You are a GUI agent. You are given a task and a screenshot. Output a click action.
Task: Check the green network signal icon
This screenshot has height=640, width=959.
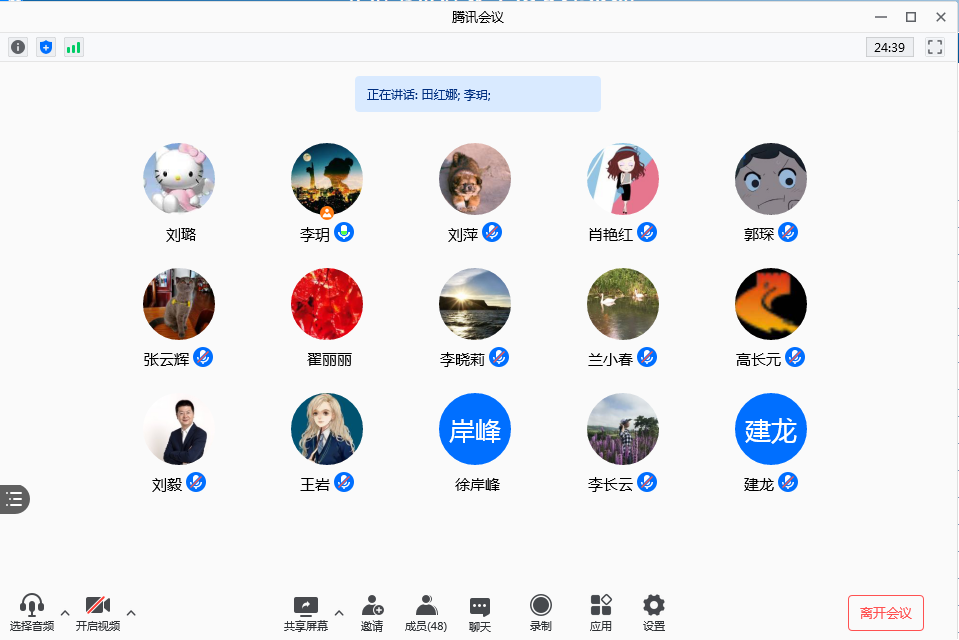click(74, 47)
